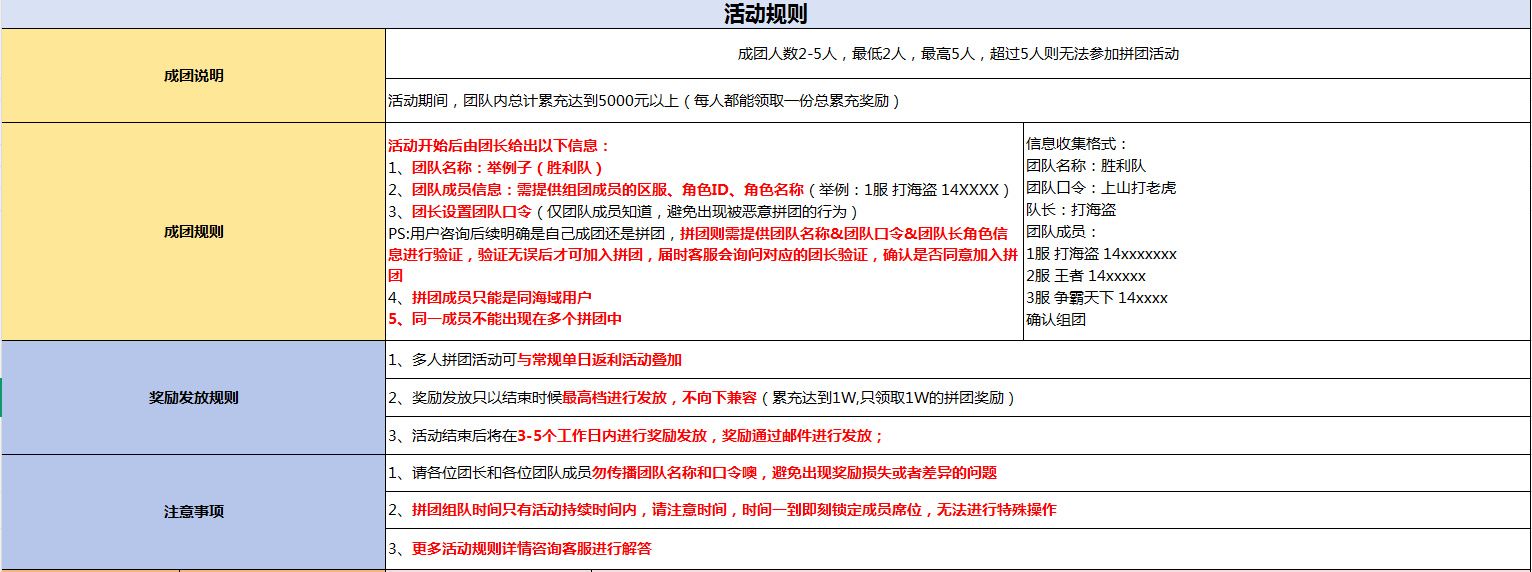1532x572 pixels.
Task: Select the 活动规则 title header cell
Action: (765, 14)
